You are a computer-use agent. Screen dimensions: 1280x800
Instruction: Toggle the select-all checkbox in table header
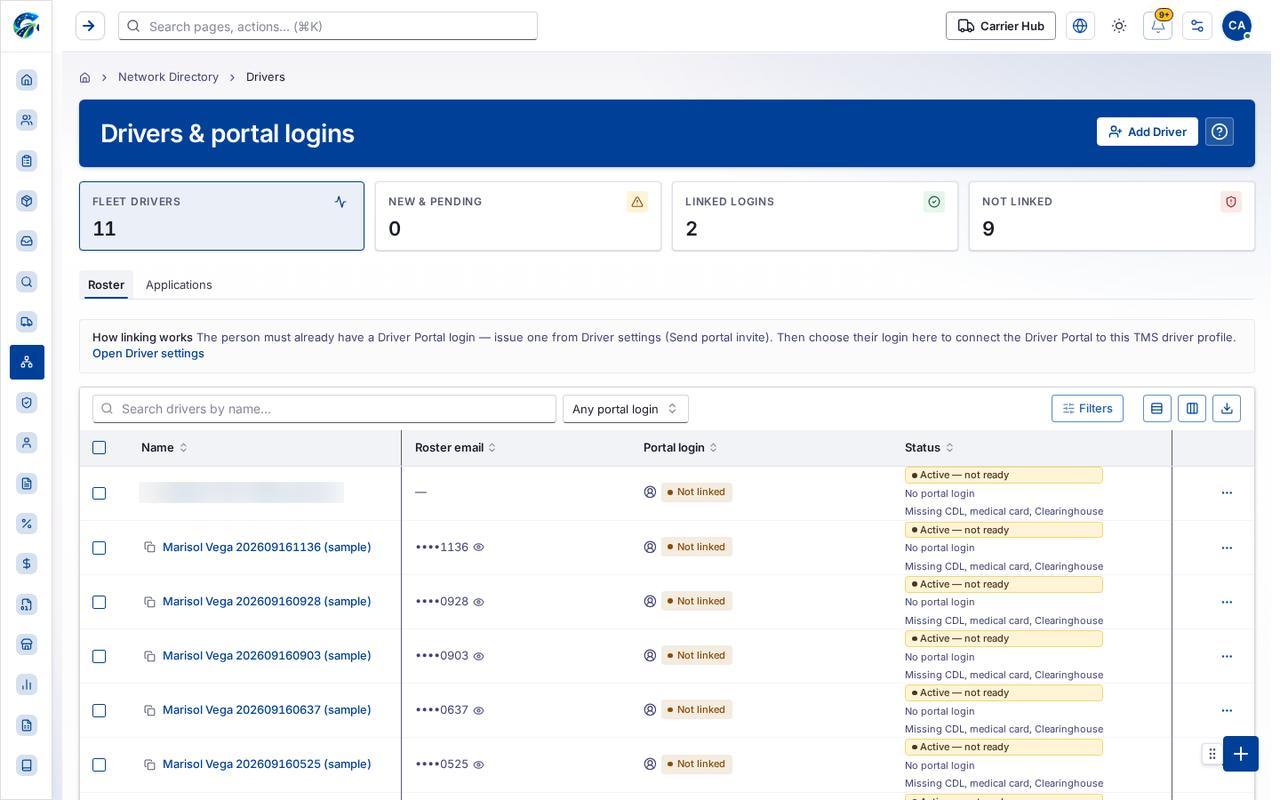click(x=99, y=448)
